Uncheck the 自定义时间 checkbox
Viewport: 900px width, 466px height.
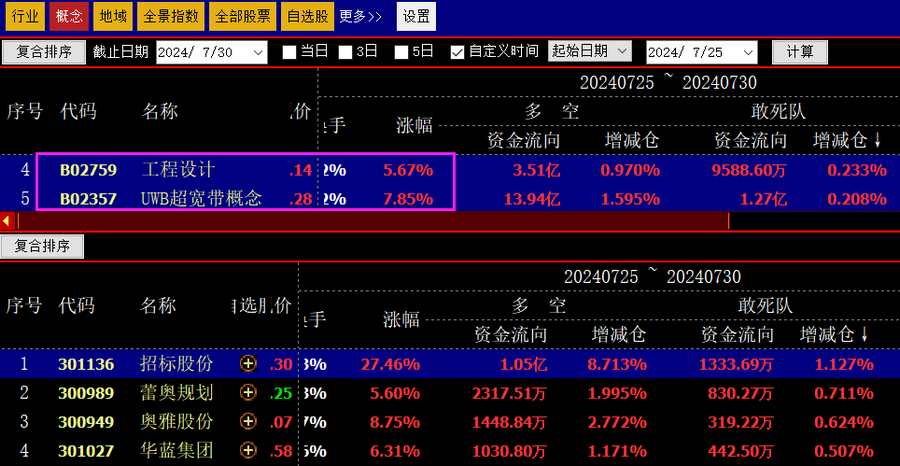click(x=457, y=52)
